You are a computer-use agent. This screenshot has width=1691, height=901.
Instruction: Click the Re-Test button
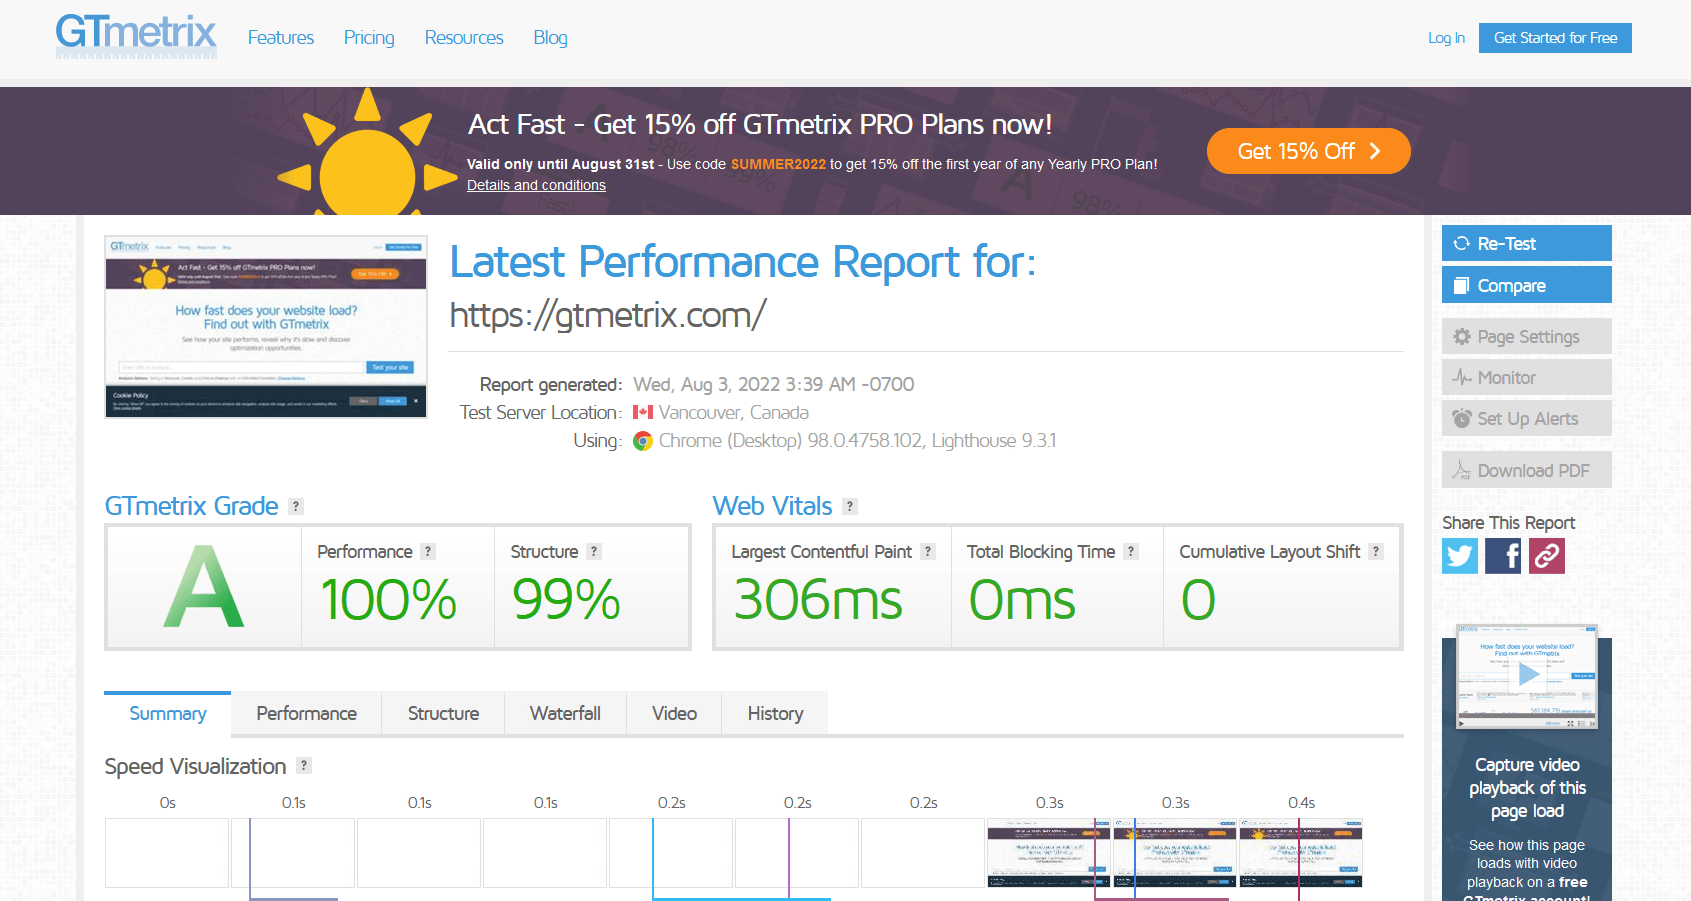click(x=1526, y=244)
